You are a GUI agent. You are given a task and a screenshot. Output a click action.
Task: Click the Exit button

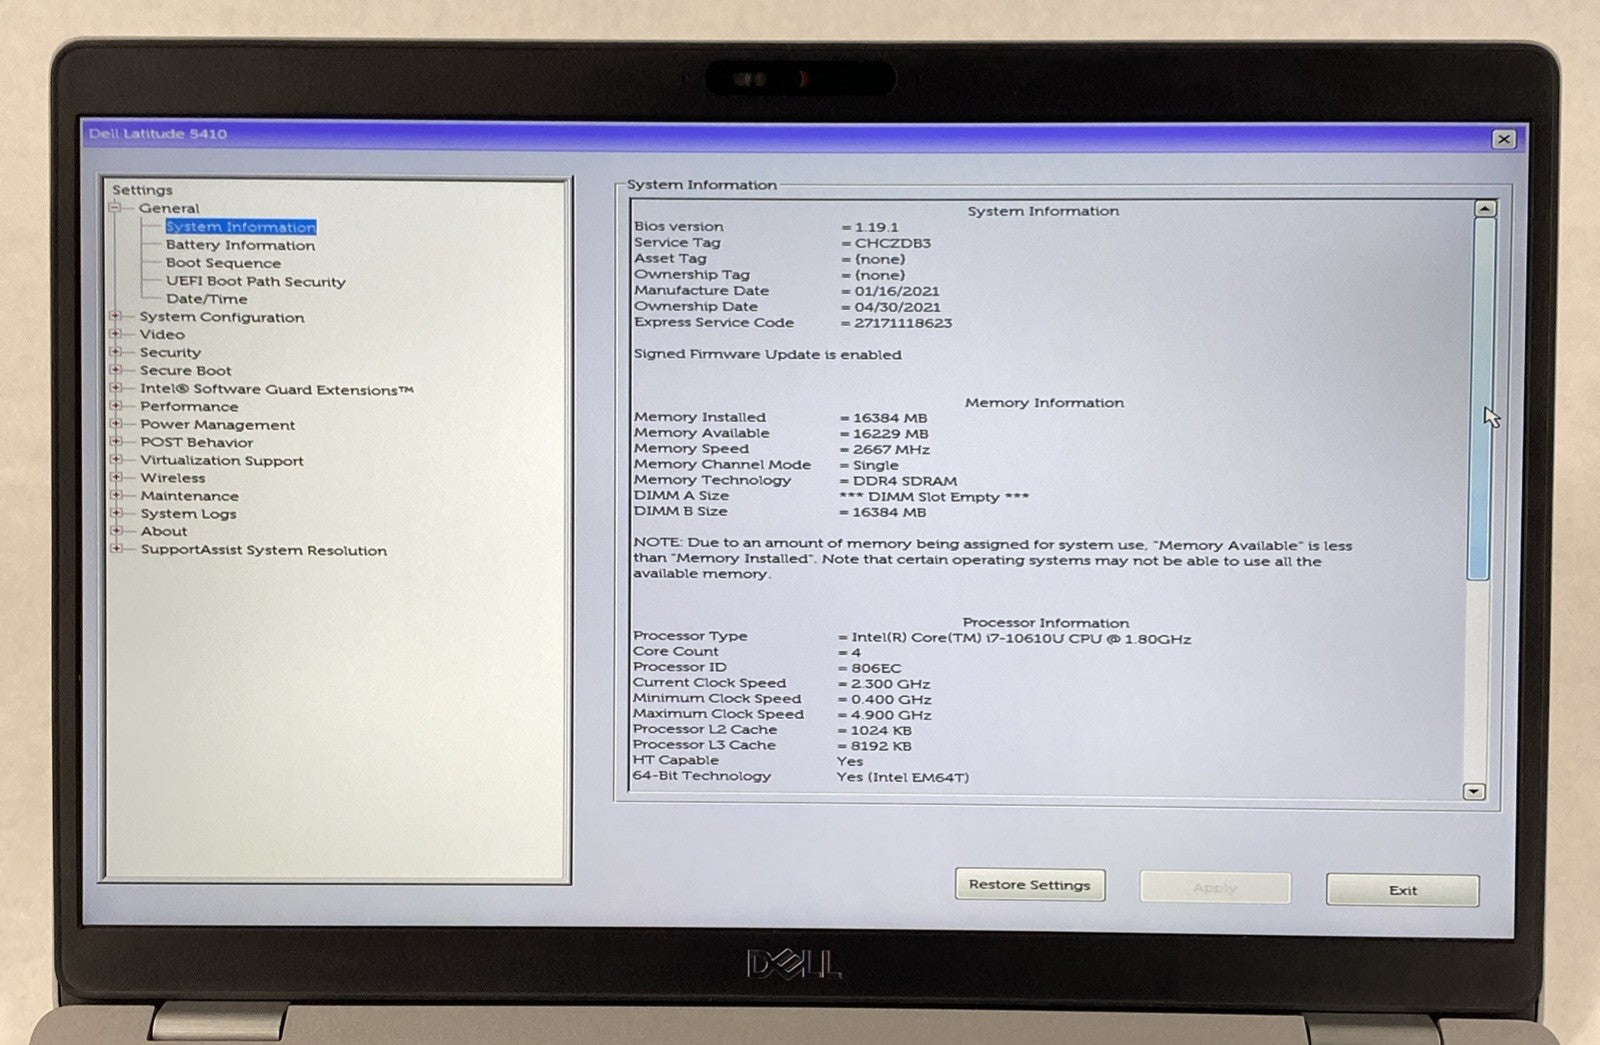coord(1402,890)
